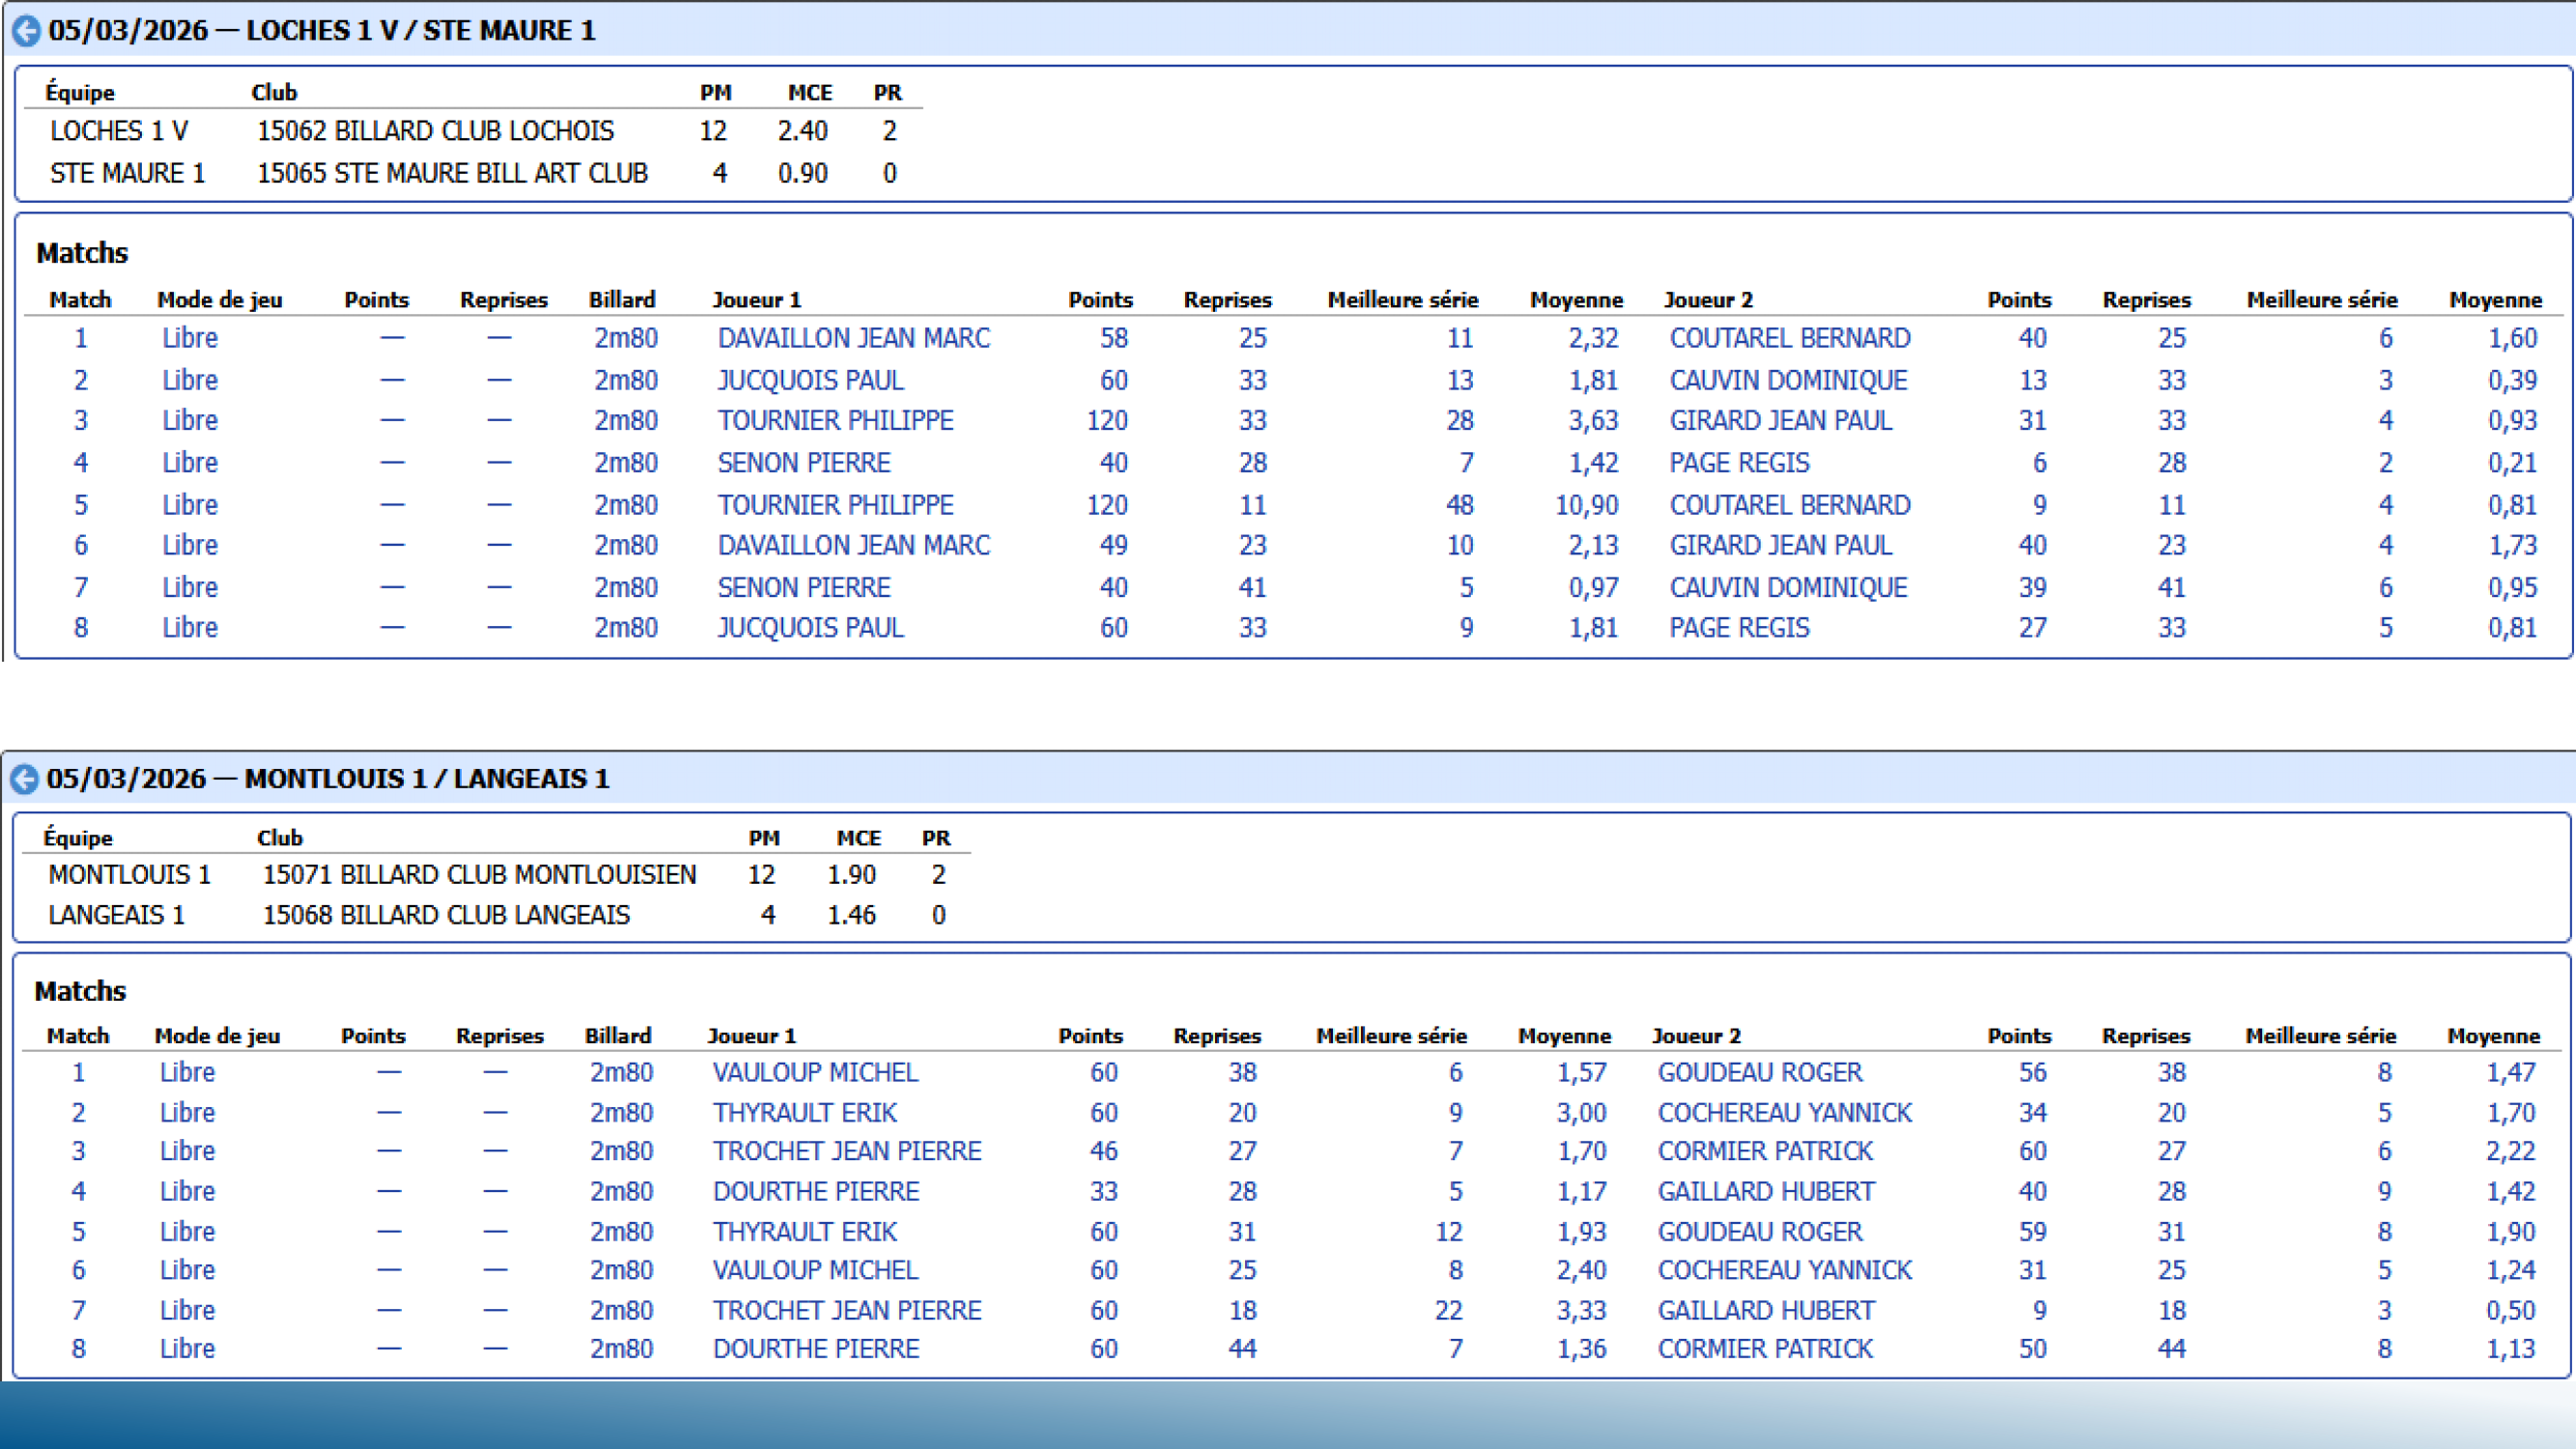Select TOURNIER PHILIPPE in Loches match 5
2576x1449 pixels.
click(x=835, y=505)
